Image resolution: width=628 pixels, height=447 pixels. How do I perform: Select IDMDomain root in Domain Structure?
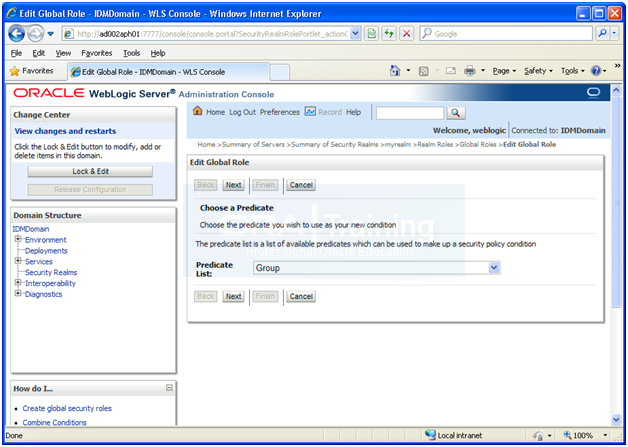tap(31, 229)
